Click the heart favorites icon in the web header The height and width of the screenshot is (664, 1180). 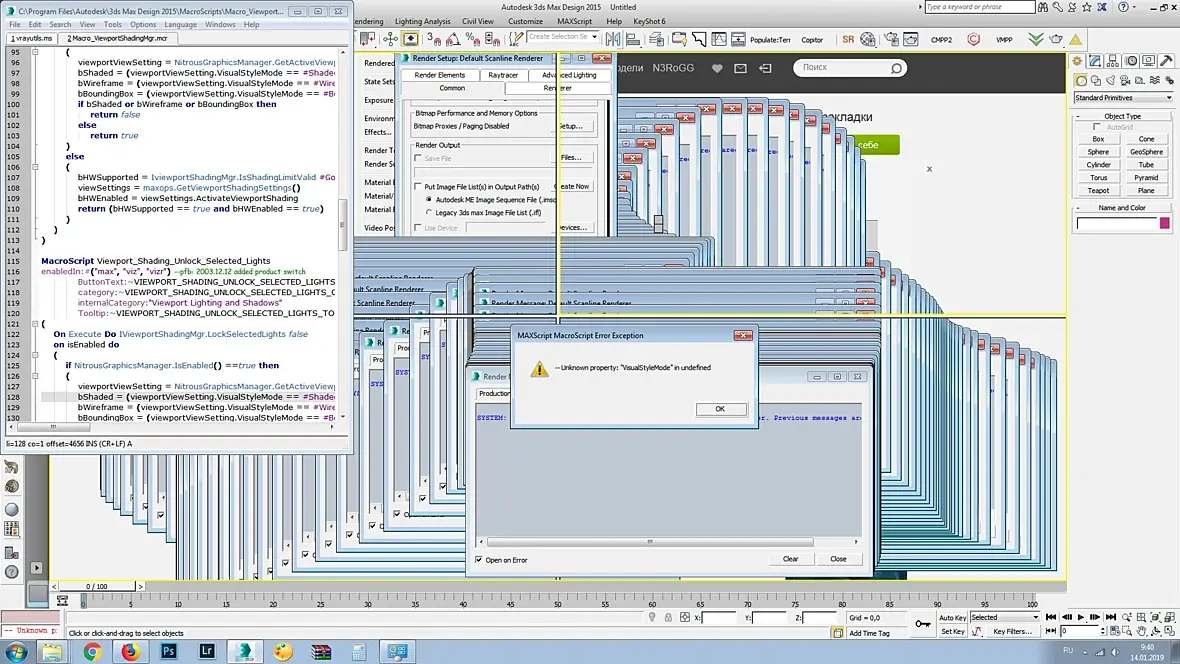coord(717,68)
